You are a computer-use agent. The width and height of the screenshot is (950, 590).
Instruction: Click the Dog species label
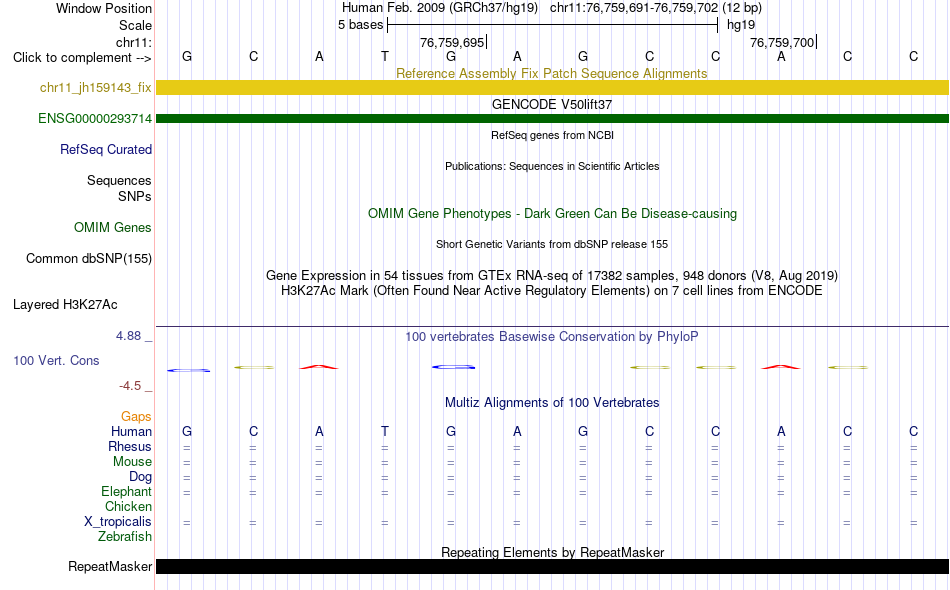pos(140,477)
